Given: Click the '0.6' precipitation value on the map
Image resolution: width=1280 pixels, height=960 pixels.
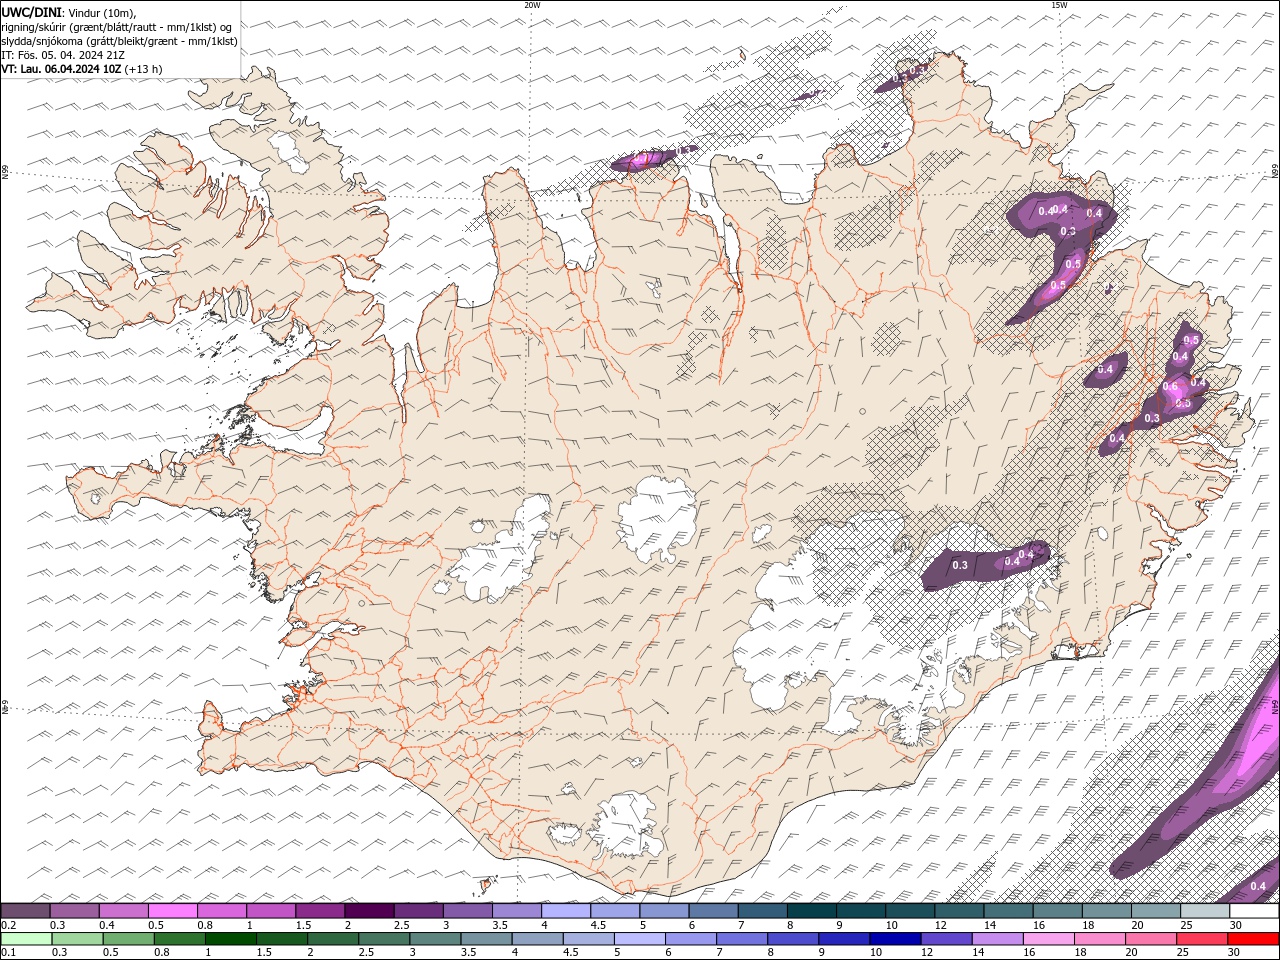Looking at the screenshot, I should (1170, 386).
